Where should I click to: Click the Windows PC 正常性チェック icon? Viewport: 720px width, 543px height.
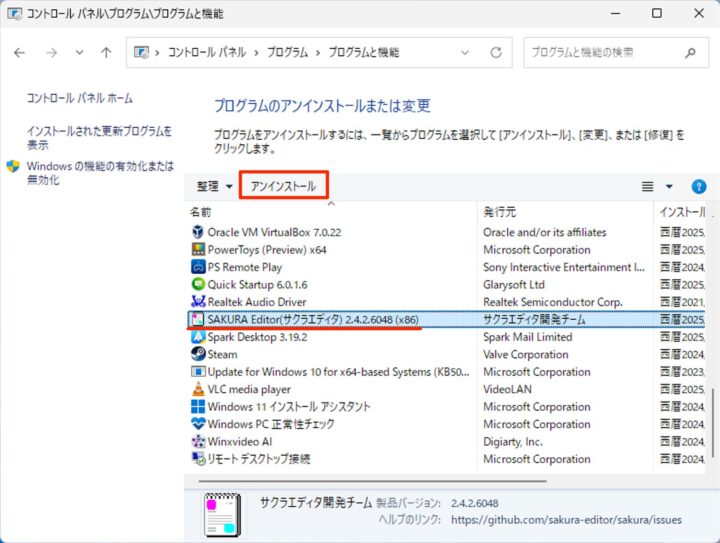point(198,424)
